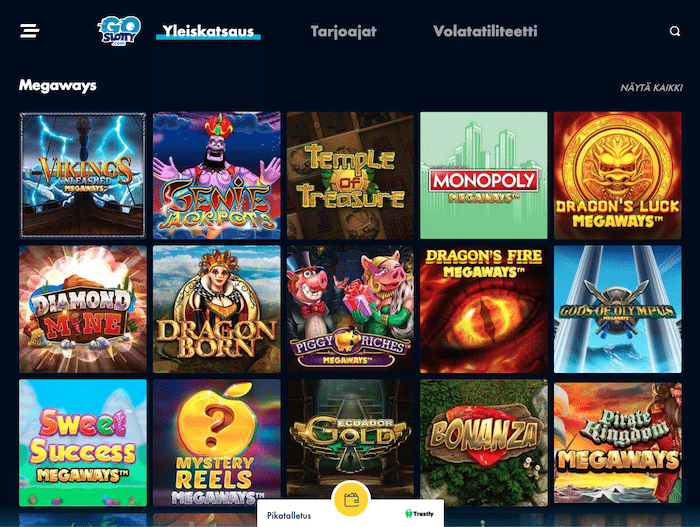This screenshot has width=700, height=527.
Task: Open the Piggy Riches Megaways tile
Action: pyautogui.click(x=350, y=309)
